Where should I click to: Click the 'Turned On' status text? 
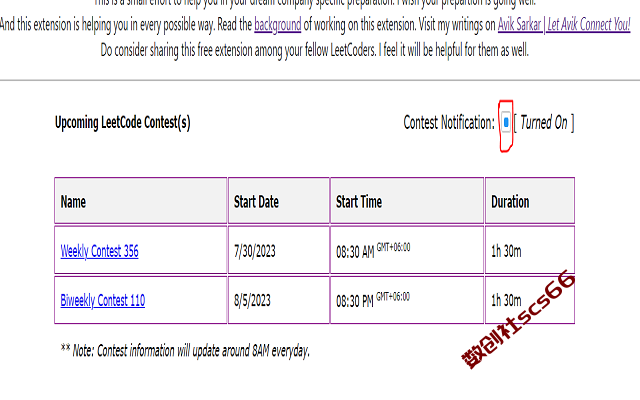tap(544, 122)
